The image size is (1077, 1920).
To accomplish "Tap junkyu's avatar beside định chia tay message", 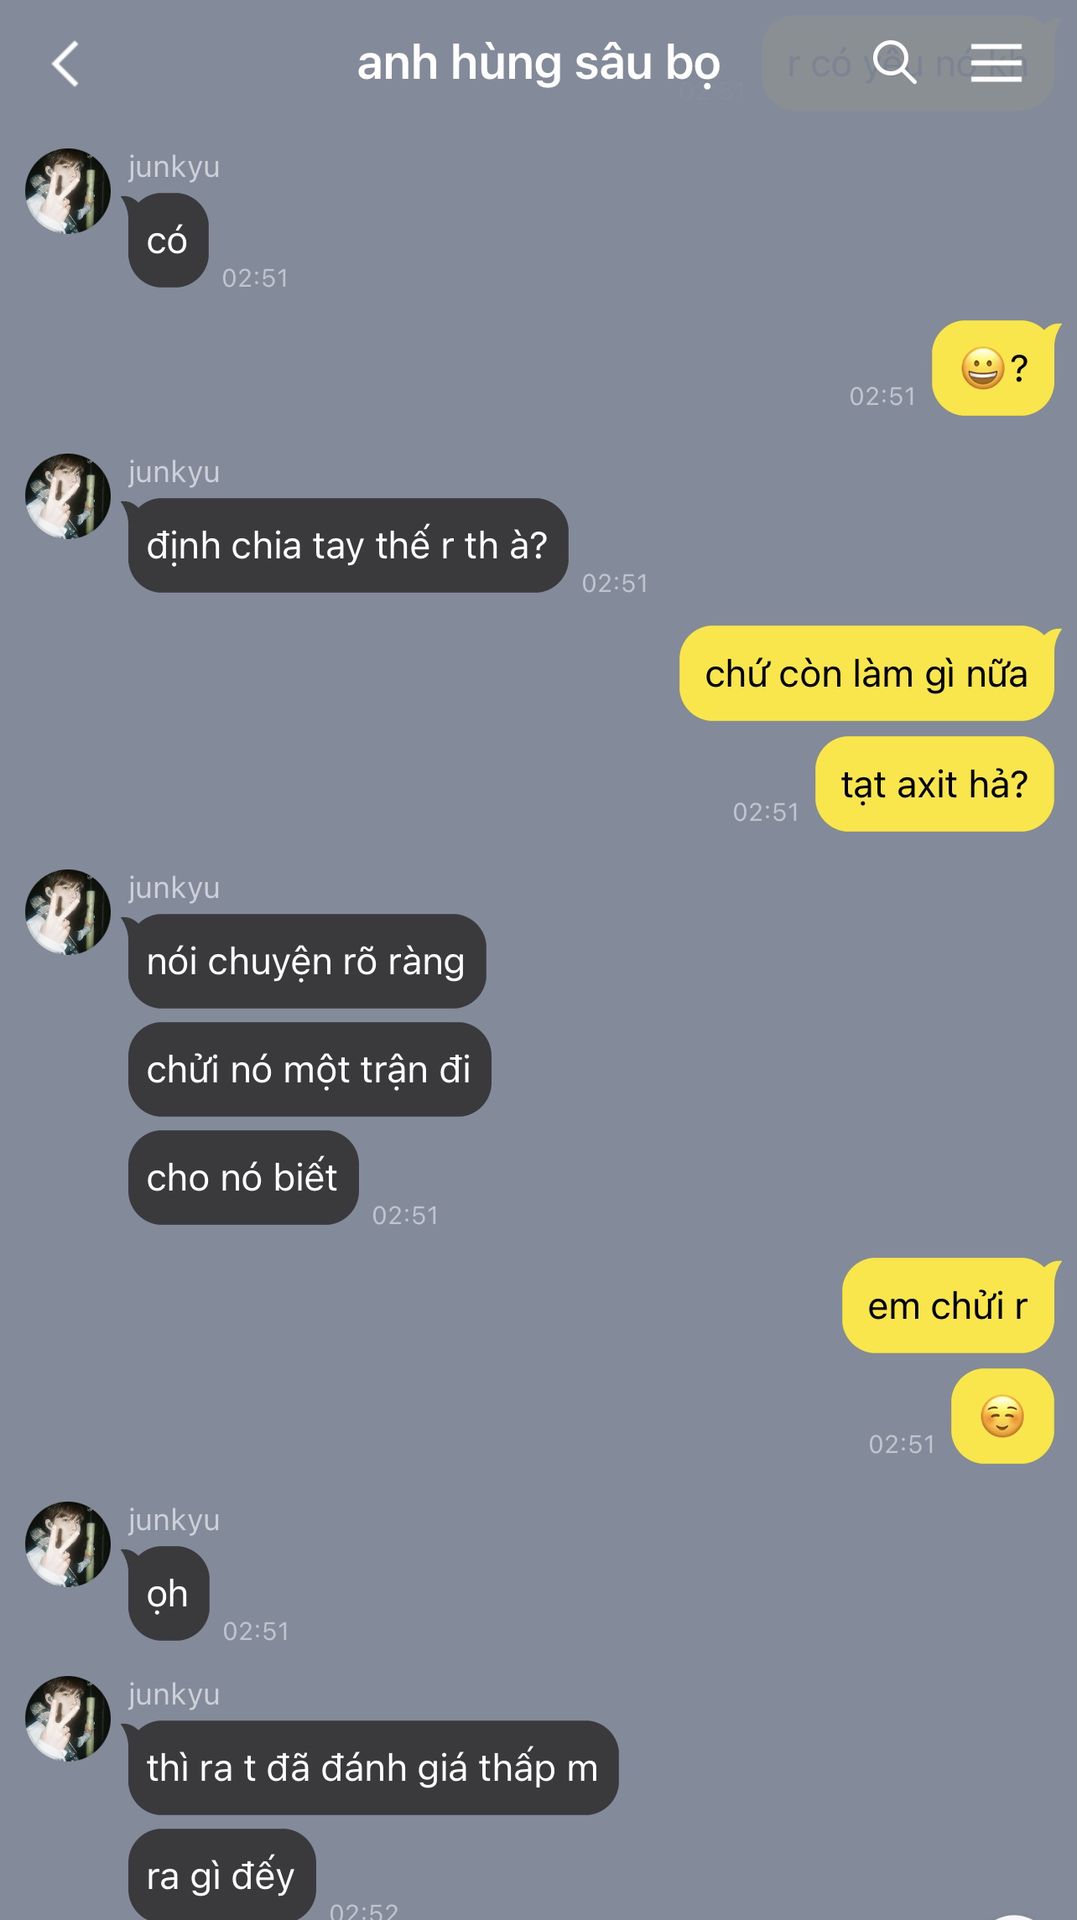I will [x=68, y=496].
